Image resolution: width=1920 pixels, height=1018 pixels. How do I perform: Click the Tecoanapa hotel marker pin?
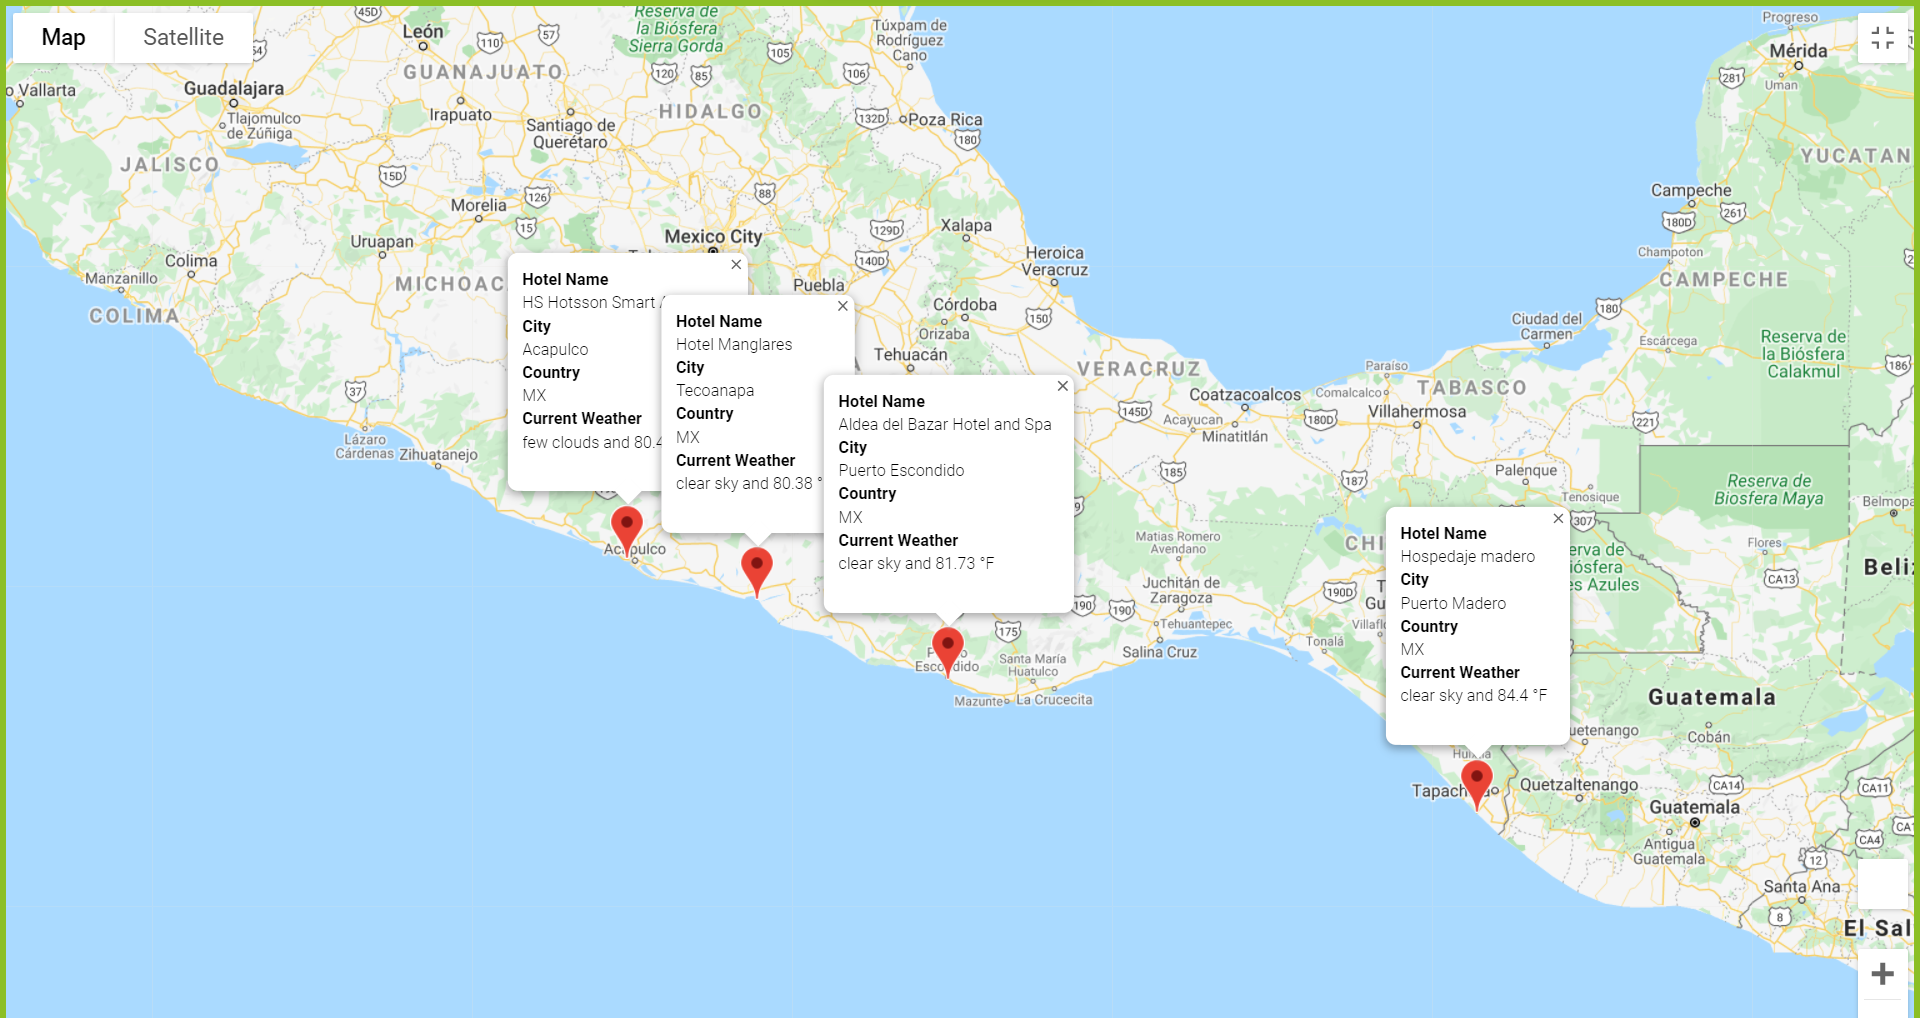click(x=757, y=565)
